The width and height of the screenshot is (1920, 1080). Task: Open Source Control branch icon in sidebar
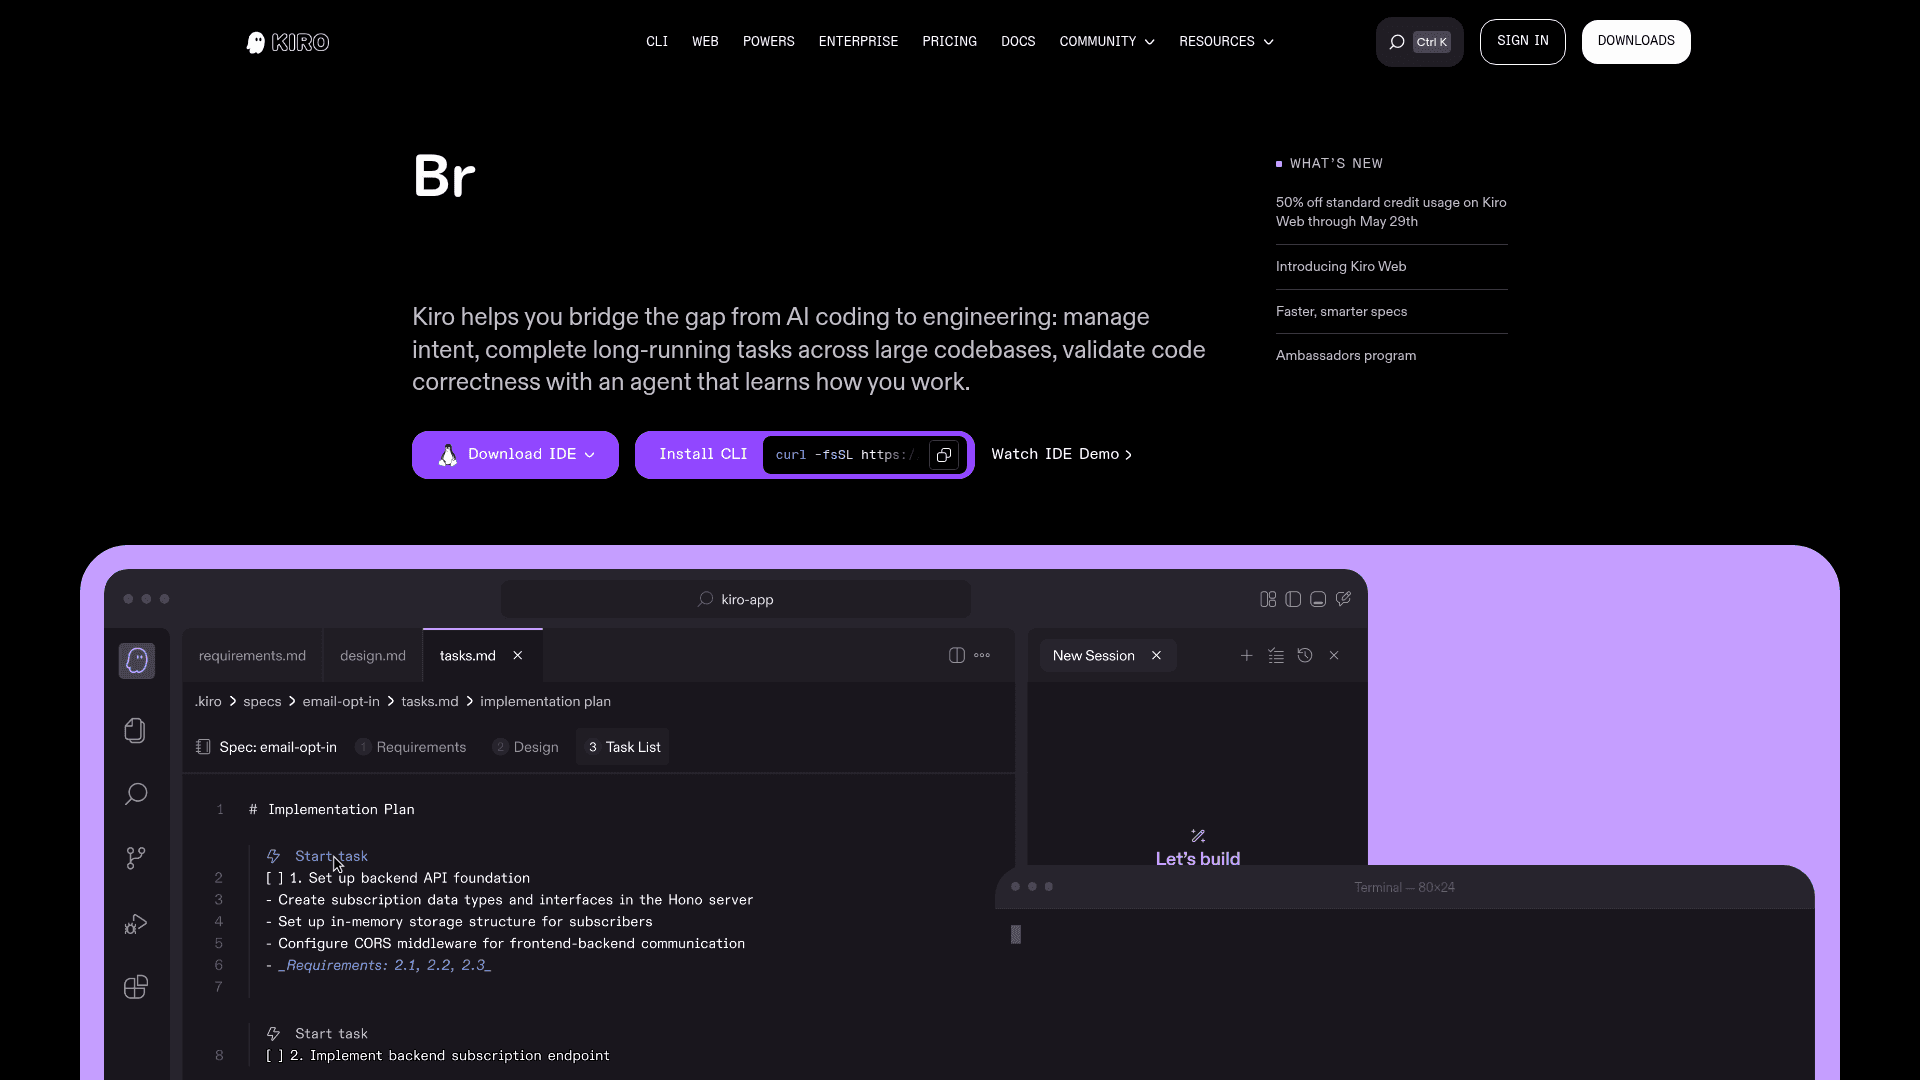coord(136,858)
